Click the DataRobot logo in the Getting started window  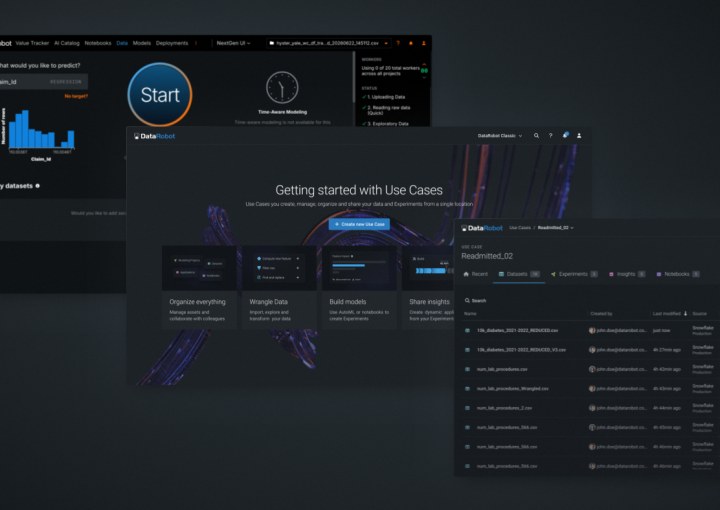[154, 136]
